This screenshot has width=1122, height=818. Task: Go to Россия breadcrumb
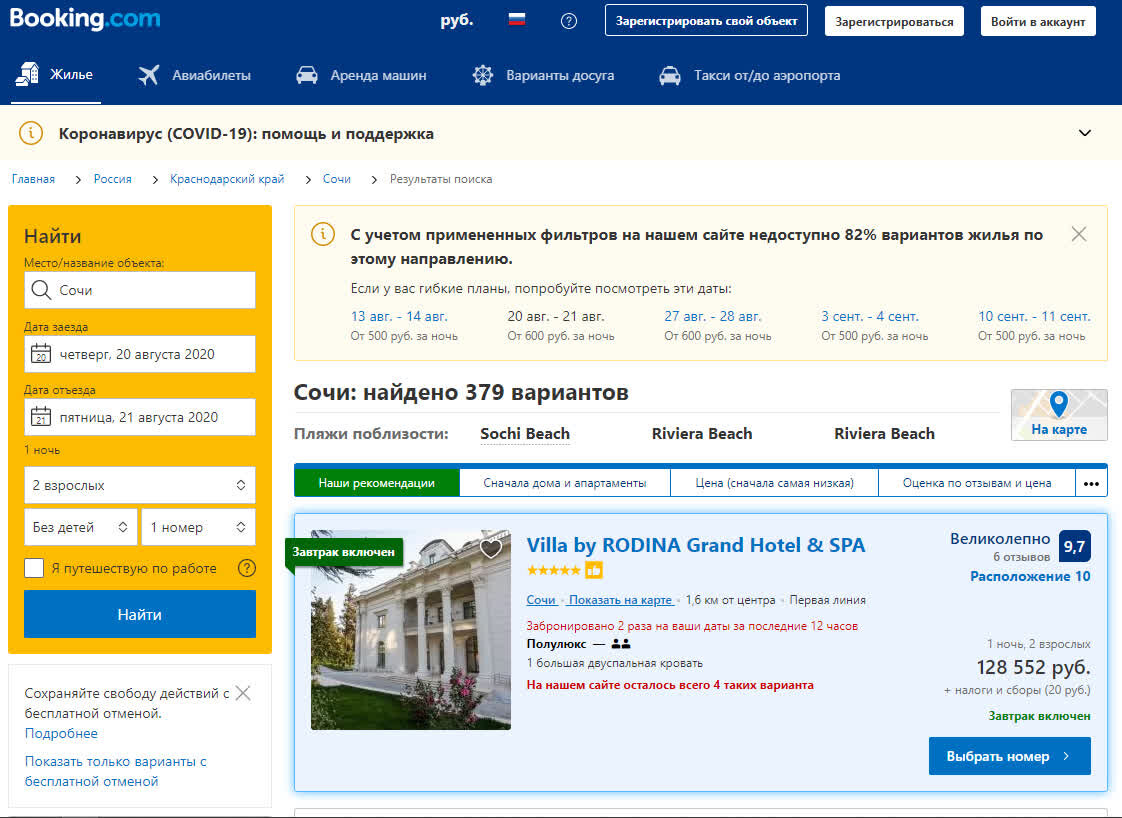click(112, 179)
